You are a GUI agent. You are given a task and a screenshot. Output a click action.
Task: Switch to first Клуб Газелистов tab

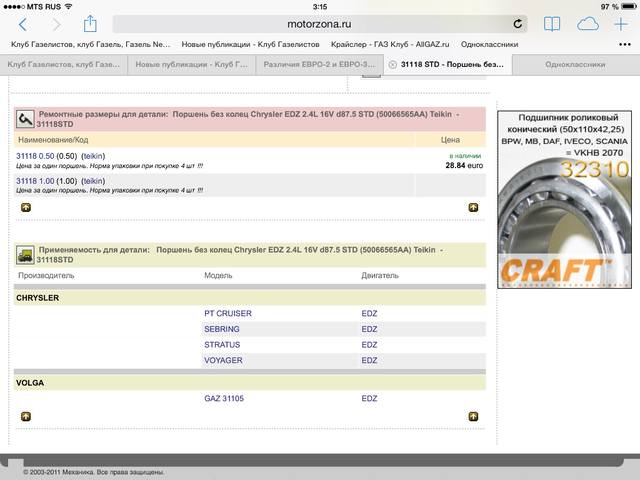pyautogui.click(x=64, y=64)
